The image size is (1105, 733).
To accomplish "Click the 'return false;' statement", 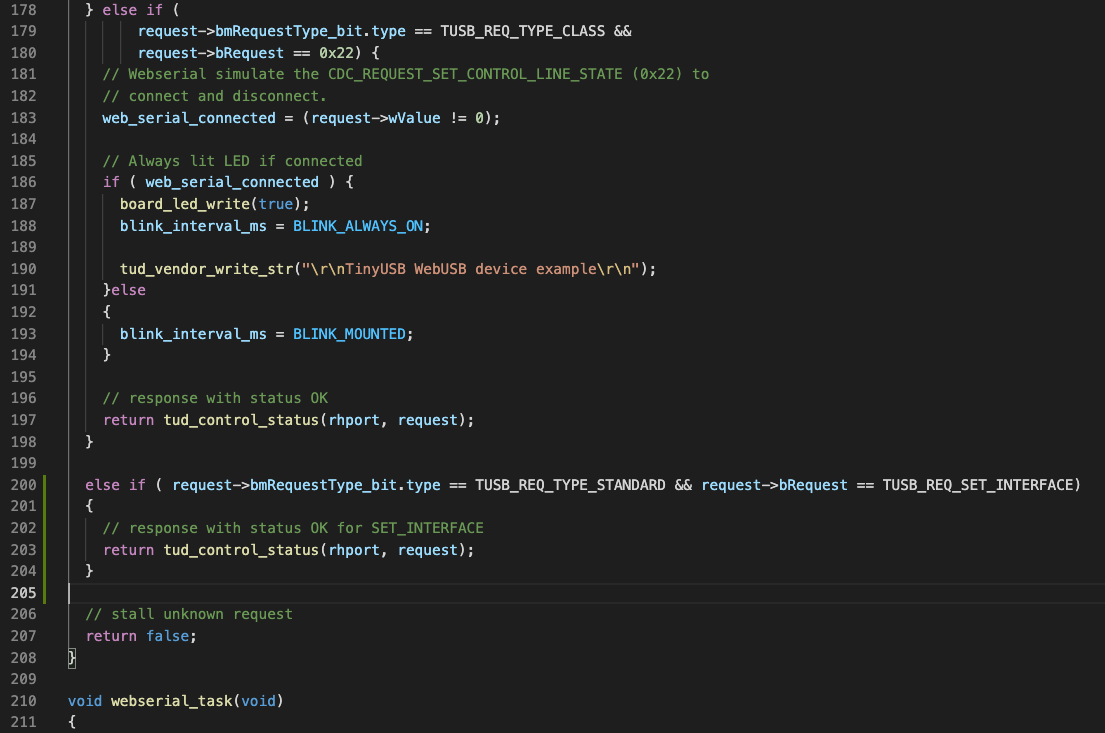I will 142,635.
